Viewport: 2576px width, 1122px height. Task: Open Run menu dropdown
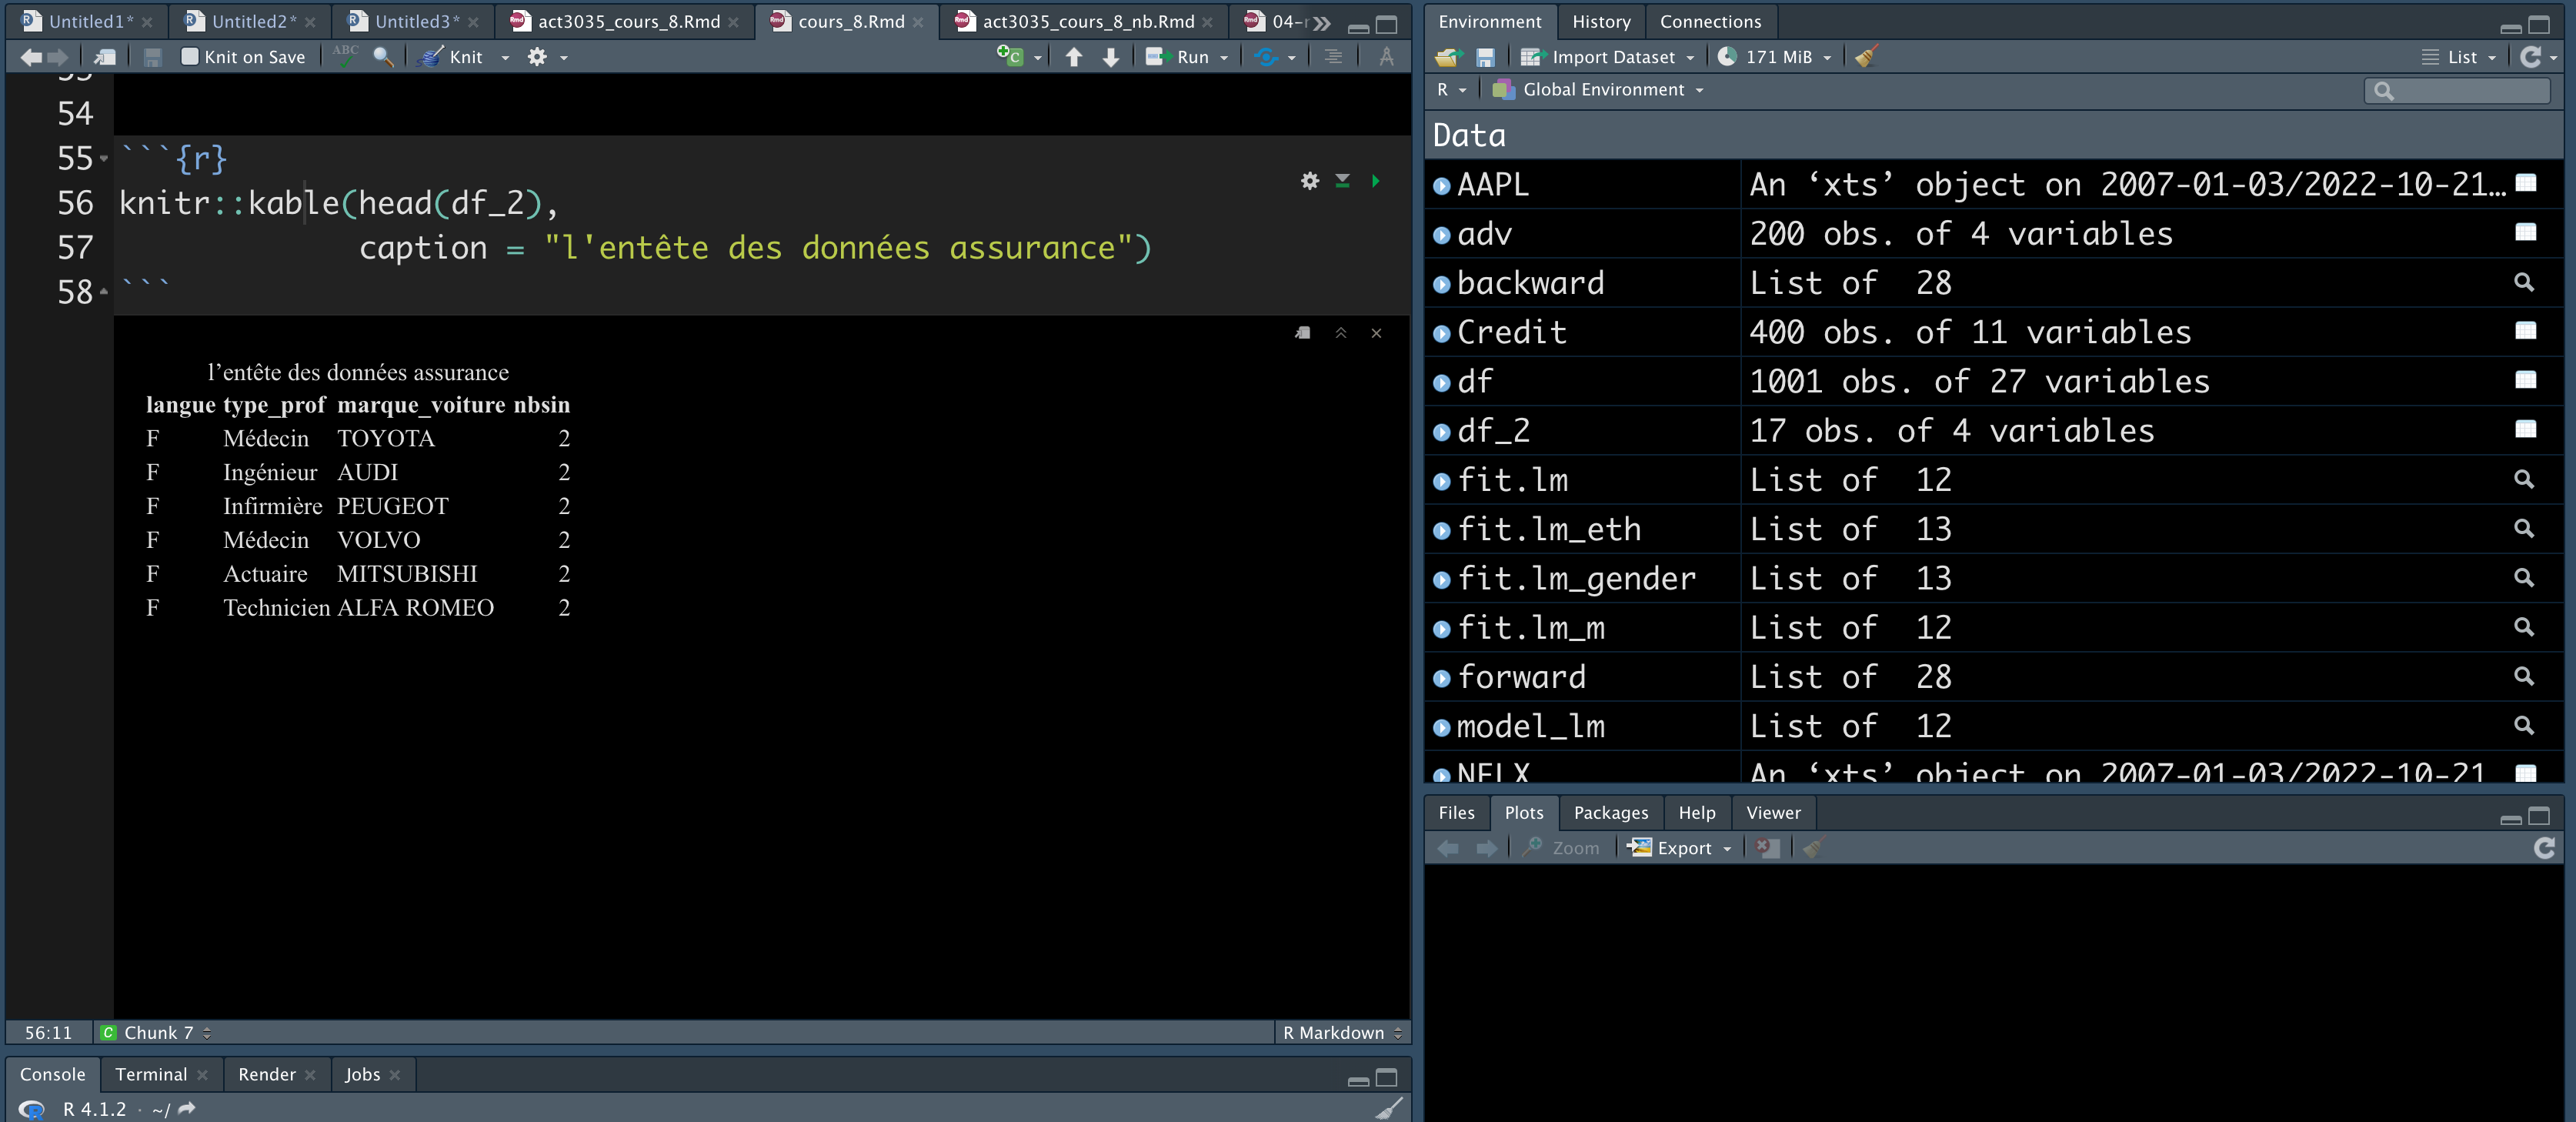point(1224,58)
